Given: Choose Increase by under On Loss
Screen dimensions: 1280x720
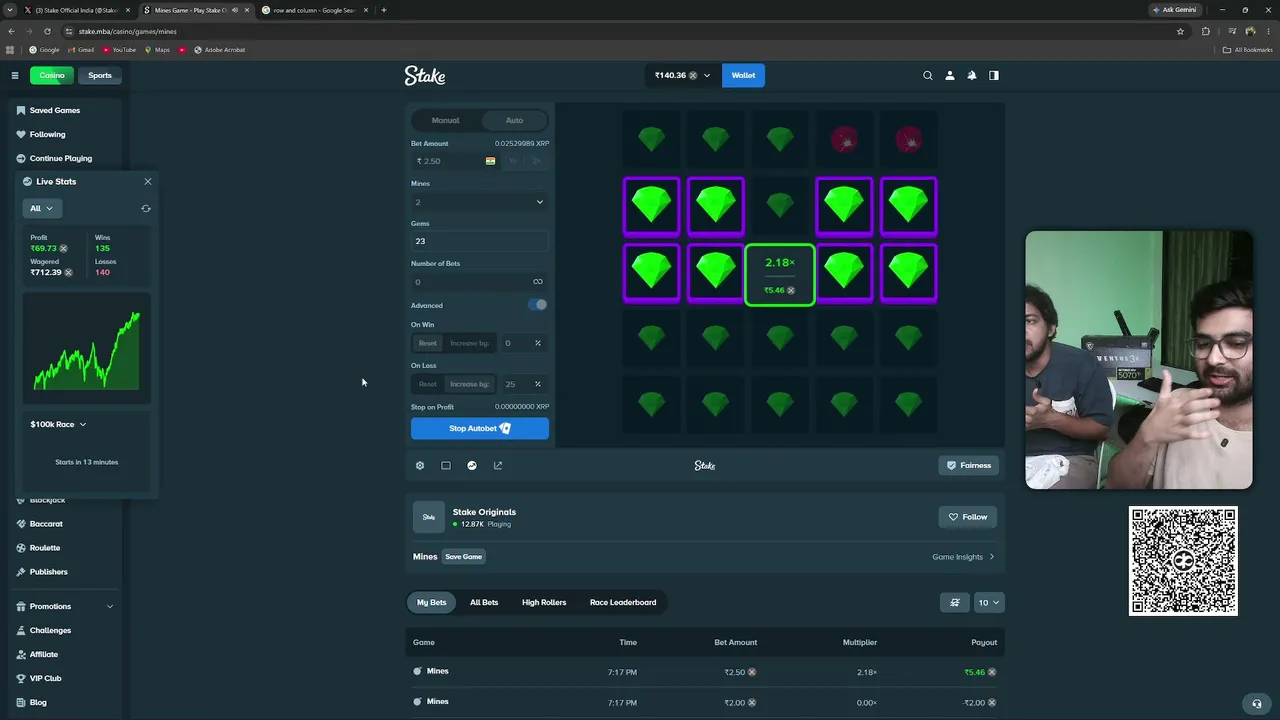Looking at the screenshot, I should (x=469, y=384).
